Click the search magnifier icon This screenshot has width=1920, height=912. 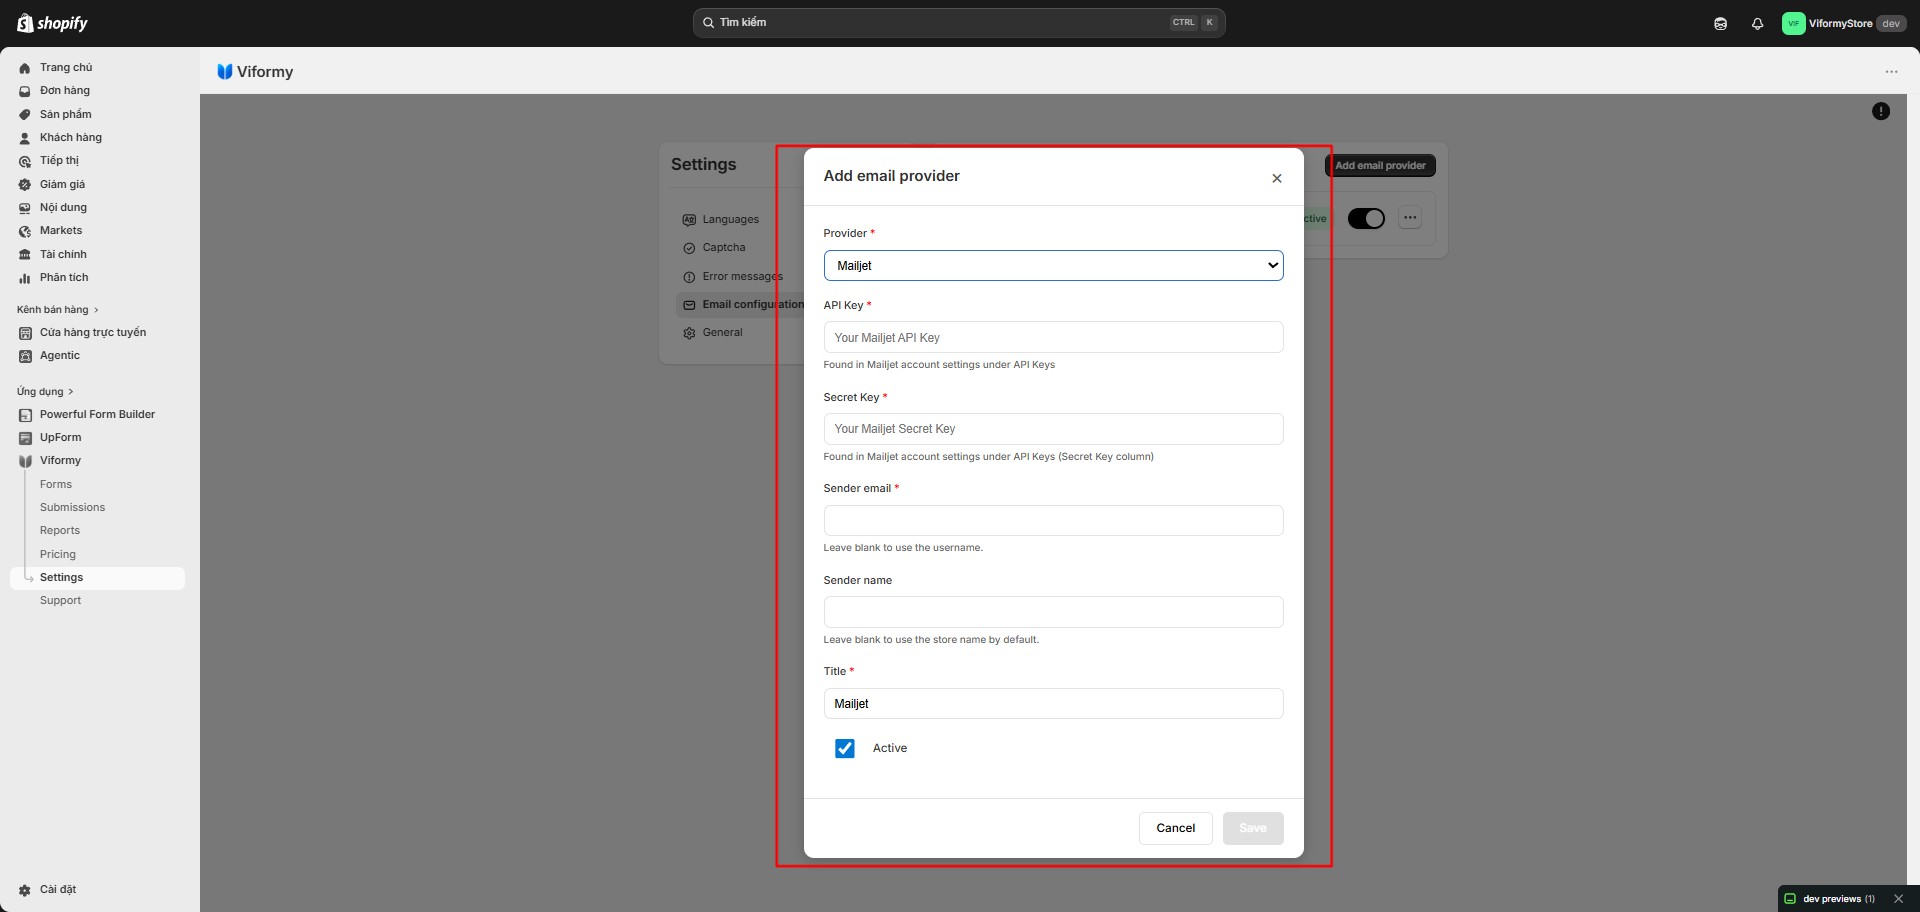point(708,22)
